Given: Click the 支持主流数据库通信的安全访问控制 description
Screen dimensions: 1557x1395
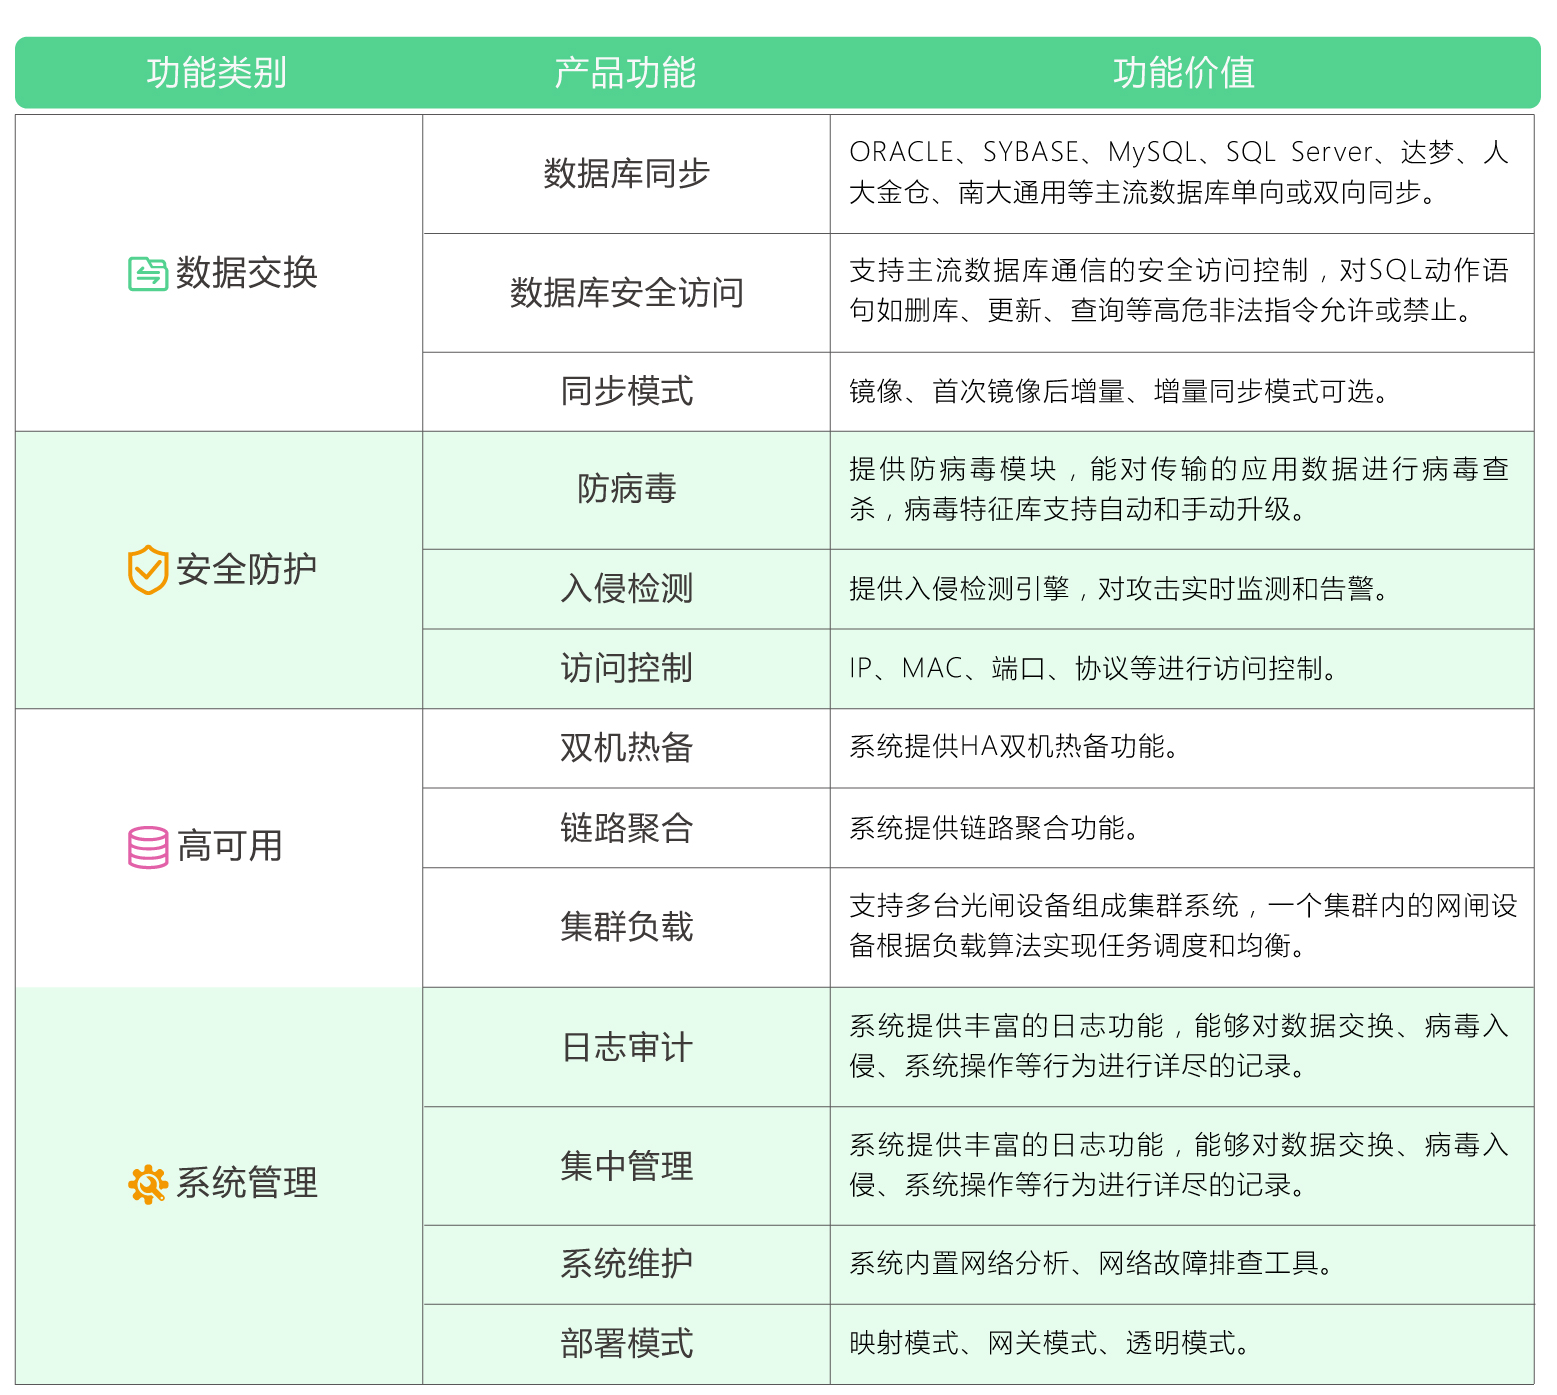Looking at the screenshot, I should 1179,290.
